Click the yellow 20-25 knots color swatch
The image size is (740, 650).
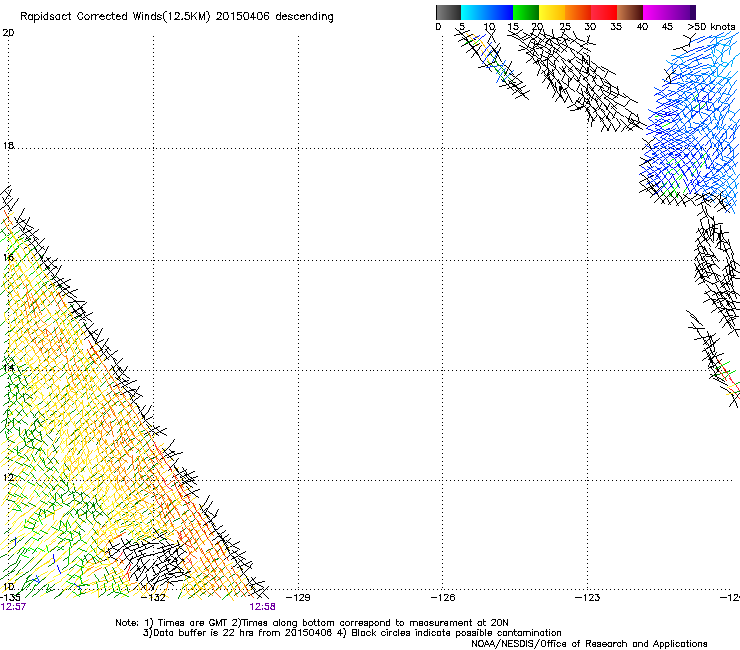click(552, 12)
